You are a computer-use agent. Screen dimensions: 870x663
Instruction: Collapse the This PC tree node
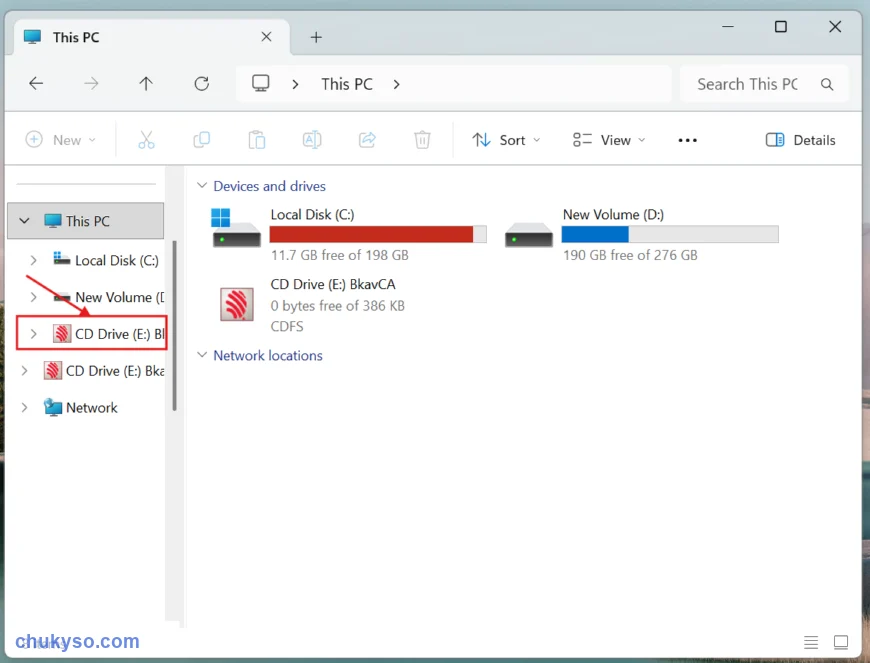pyautogui.click(x=24, y=221)
